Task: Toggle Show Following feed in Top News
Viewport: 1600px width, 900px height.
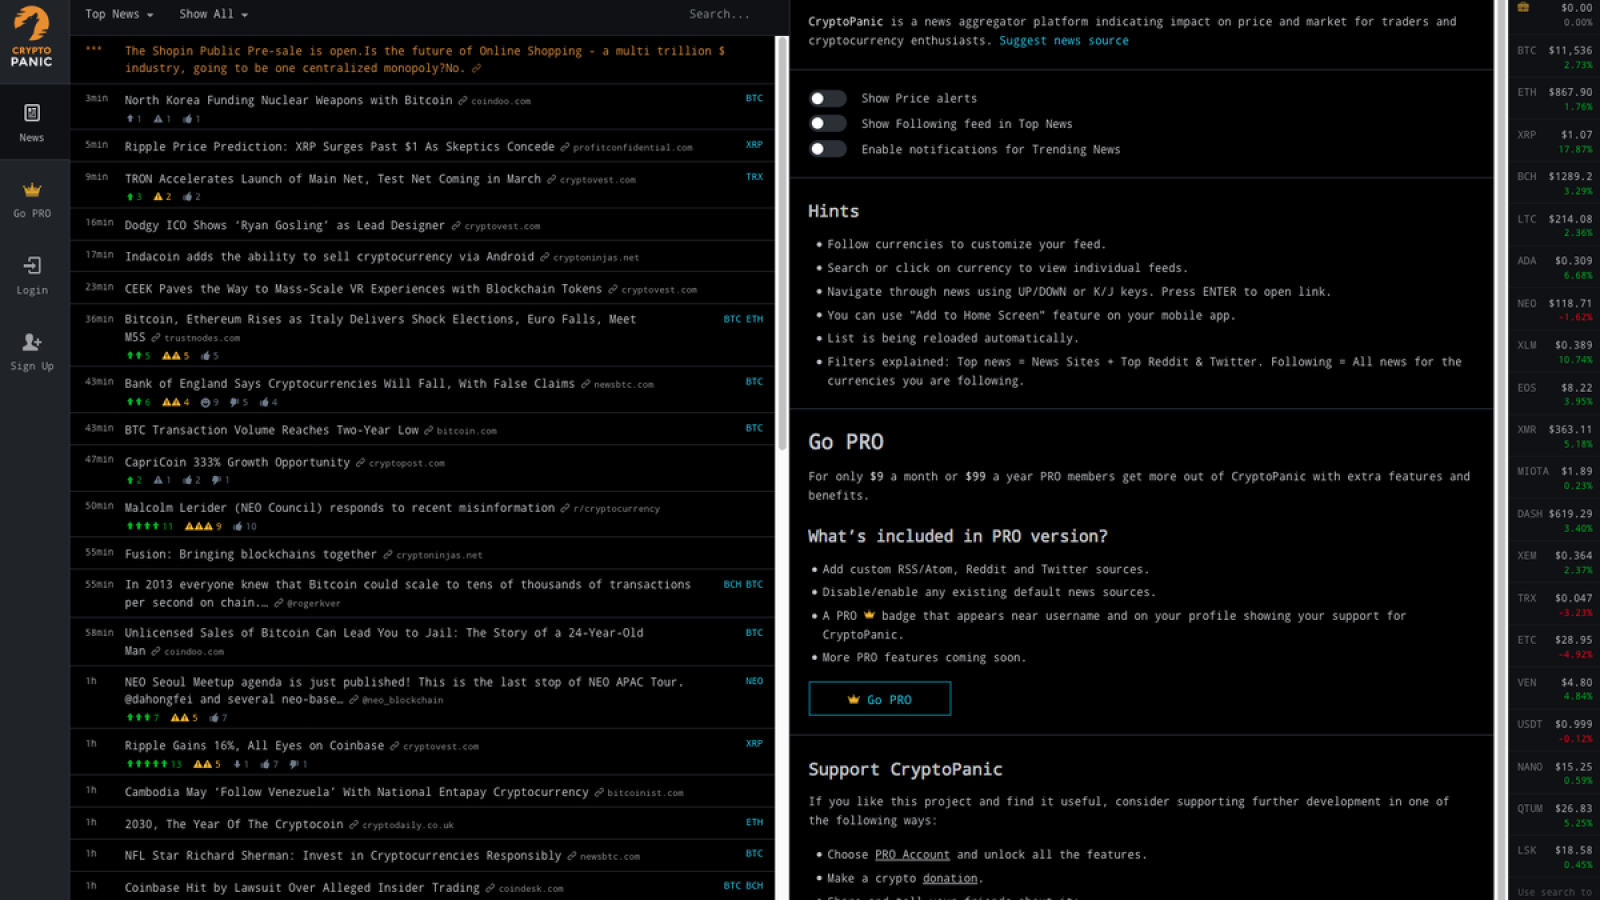Action: click(827, 123)
